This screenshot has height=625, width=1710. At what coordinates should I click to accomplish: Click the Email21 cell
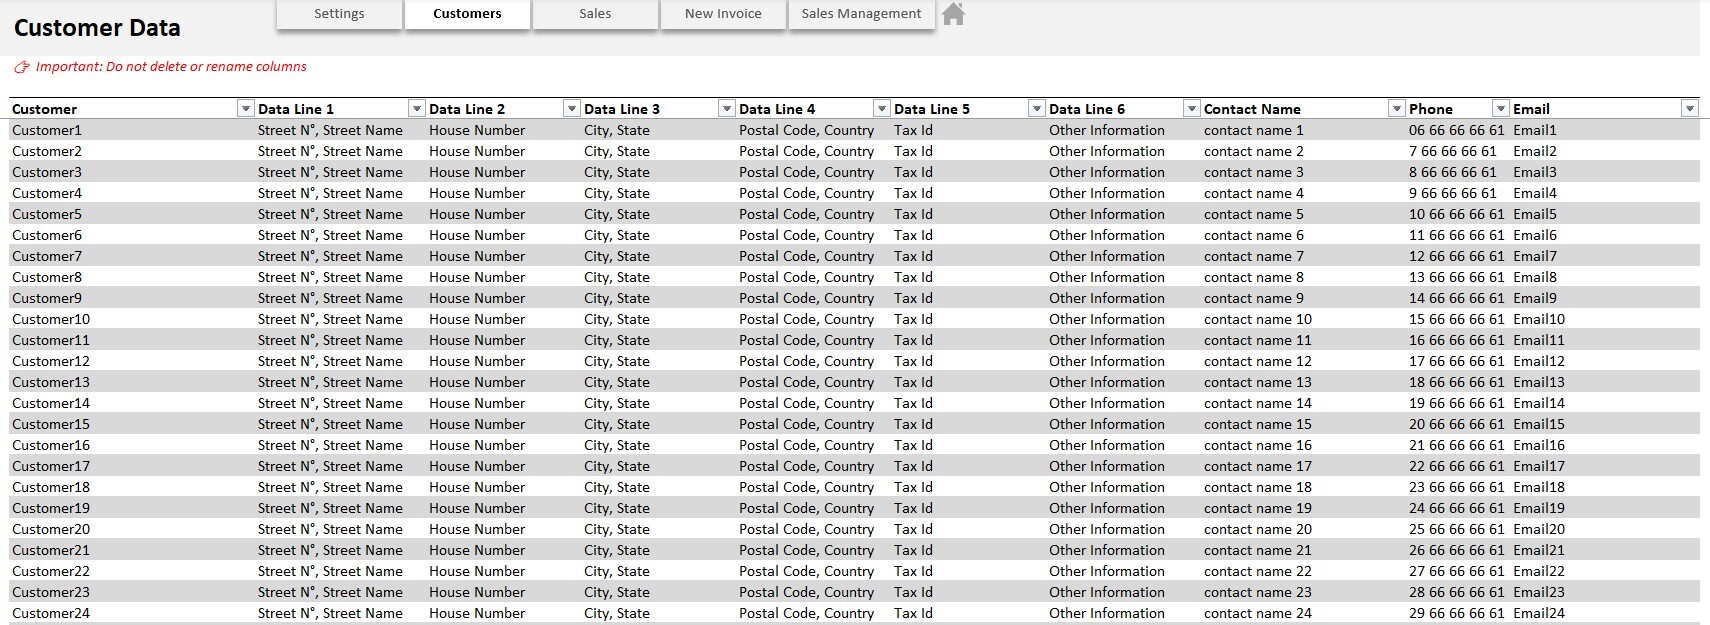(x=1604, y=550)
